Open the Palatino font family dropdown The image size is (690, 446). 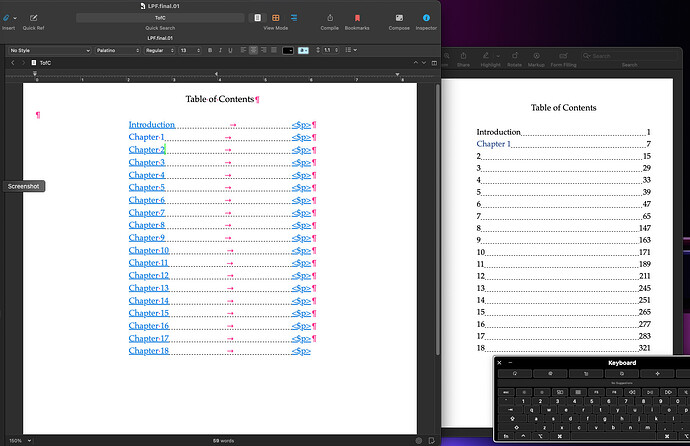(x=117, y=50)
